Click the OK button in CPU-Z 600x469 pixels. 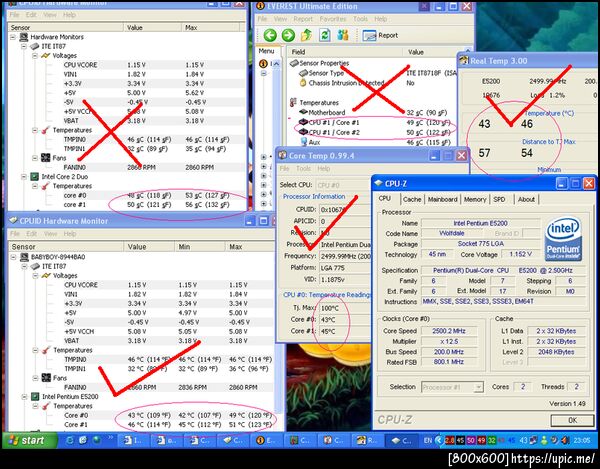[x=572, y=420]
